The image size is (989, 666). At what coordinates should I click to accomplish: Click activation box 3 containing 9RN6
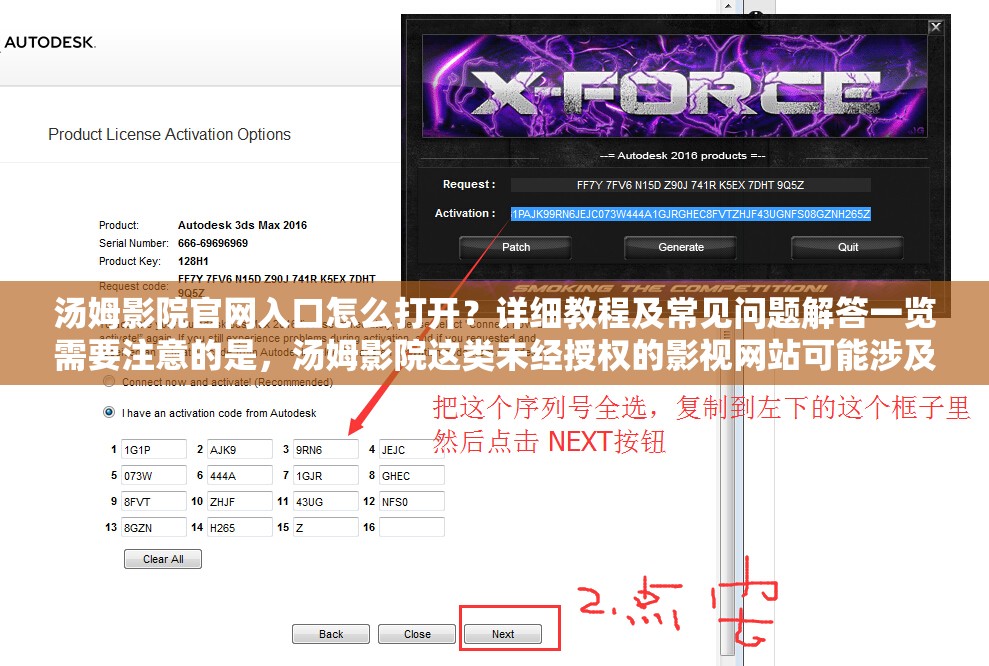[325, 449]
